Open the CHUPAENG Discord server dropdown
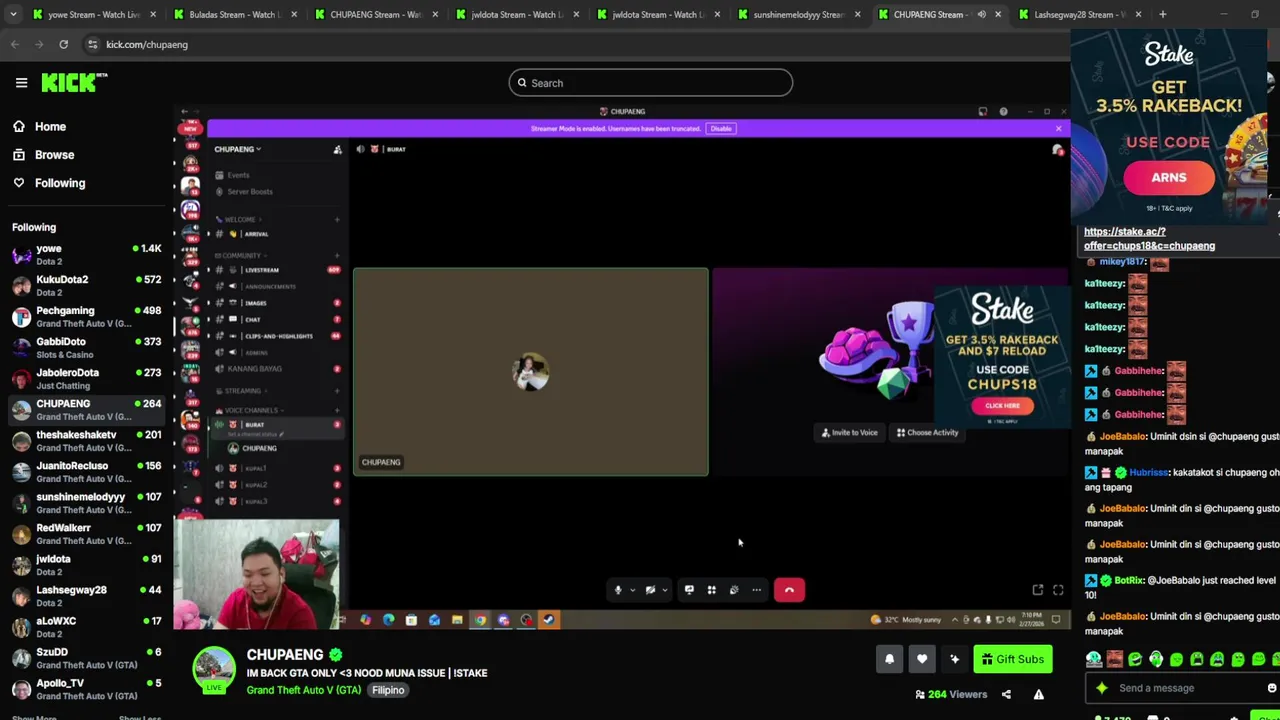 tap(238, 149)
